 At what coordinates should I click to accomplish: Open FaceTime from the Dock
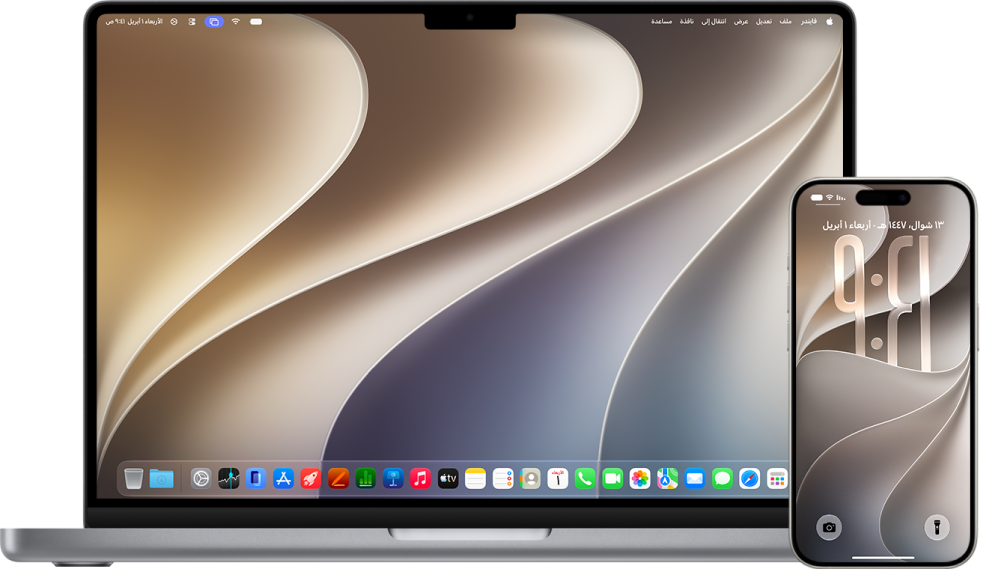point(612,479)
